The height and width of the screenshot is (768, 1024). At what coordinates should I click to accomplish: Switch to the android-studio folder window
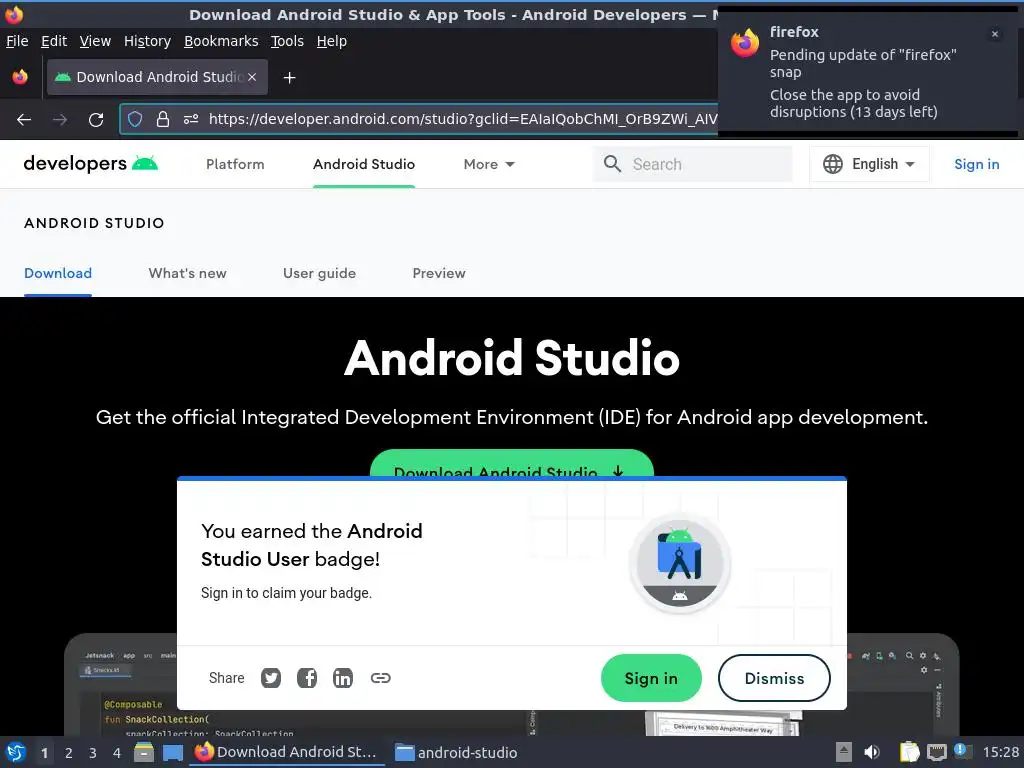click(456, 752)
